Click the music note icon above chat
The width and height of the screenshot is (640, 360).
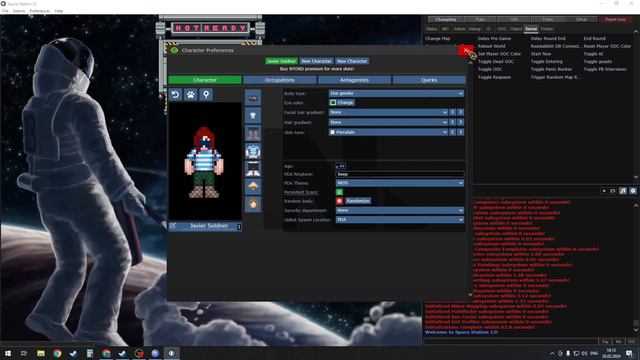pos(623,191)
